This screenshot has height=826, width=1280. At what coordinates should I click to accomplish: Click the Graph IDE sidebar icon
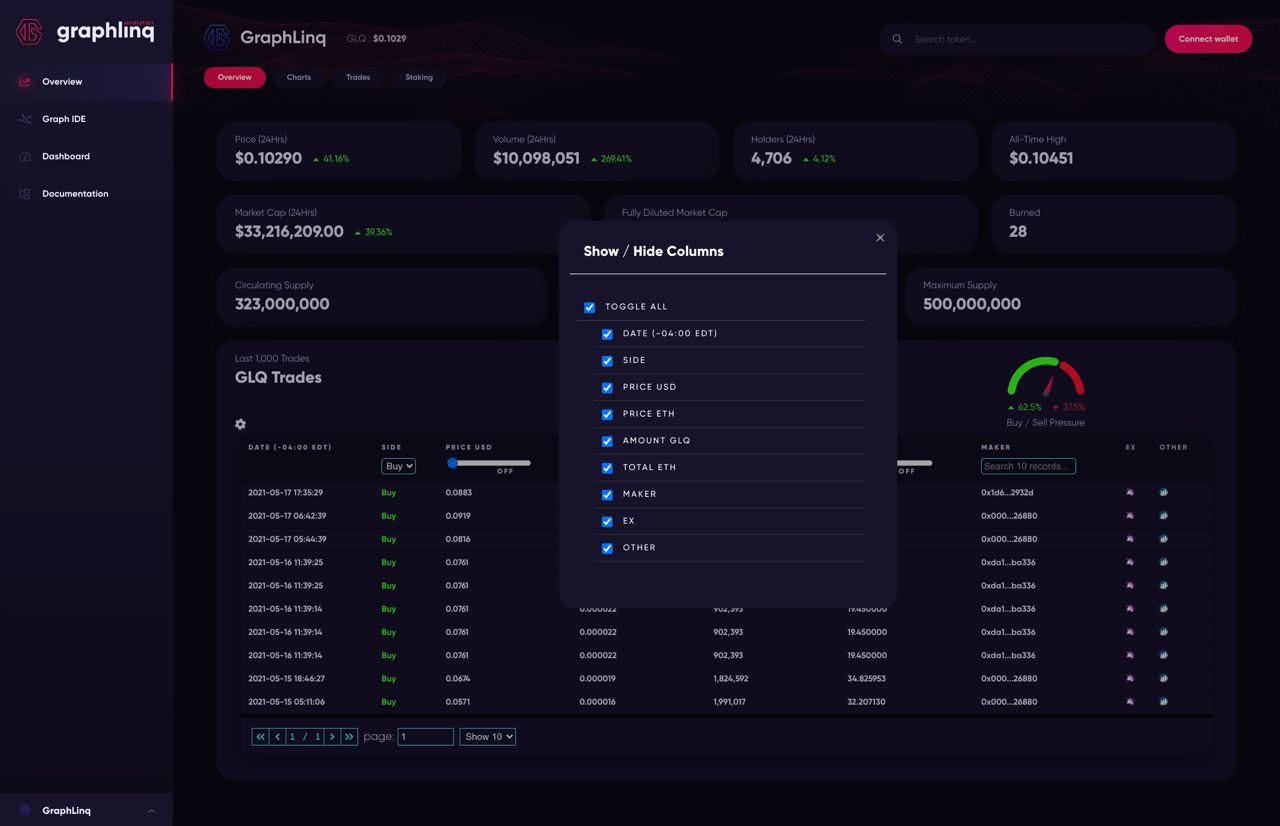[25, 119]
